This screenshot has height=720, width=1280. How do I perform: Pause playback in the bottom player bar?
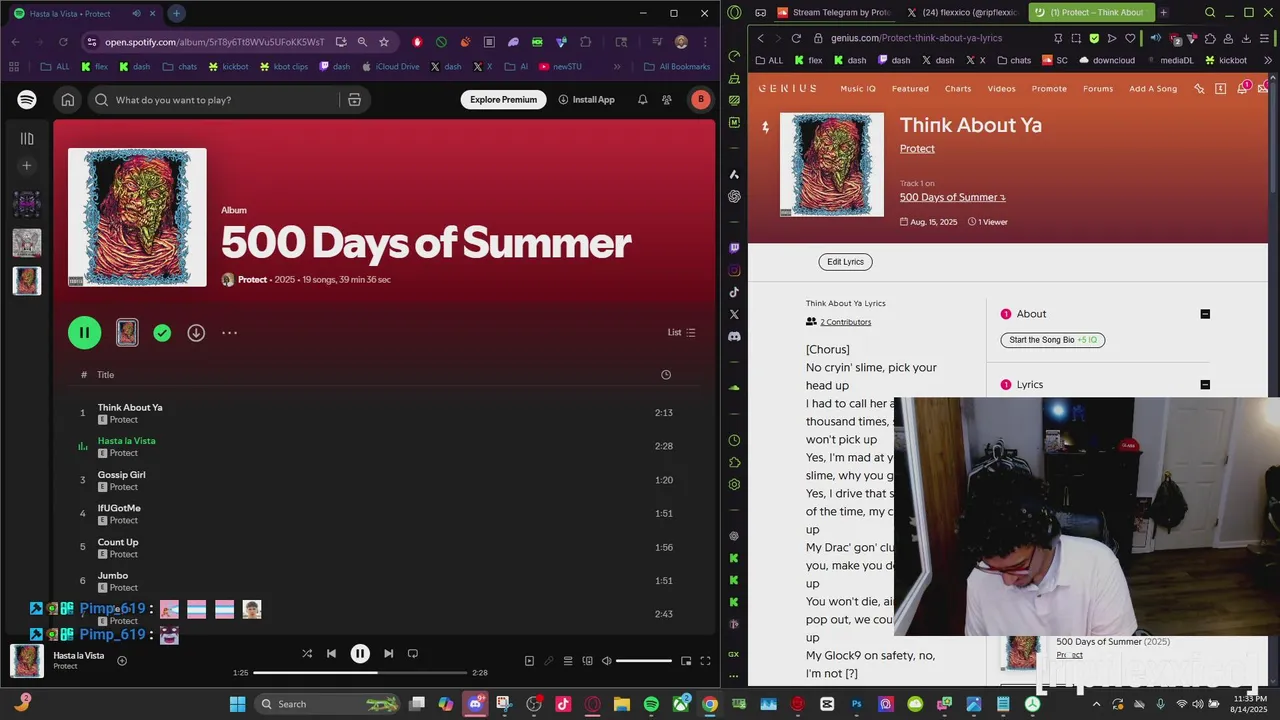pos(360,654)
